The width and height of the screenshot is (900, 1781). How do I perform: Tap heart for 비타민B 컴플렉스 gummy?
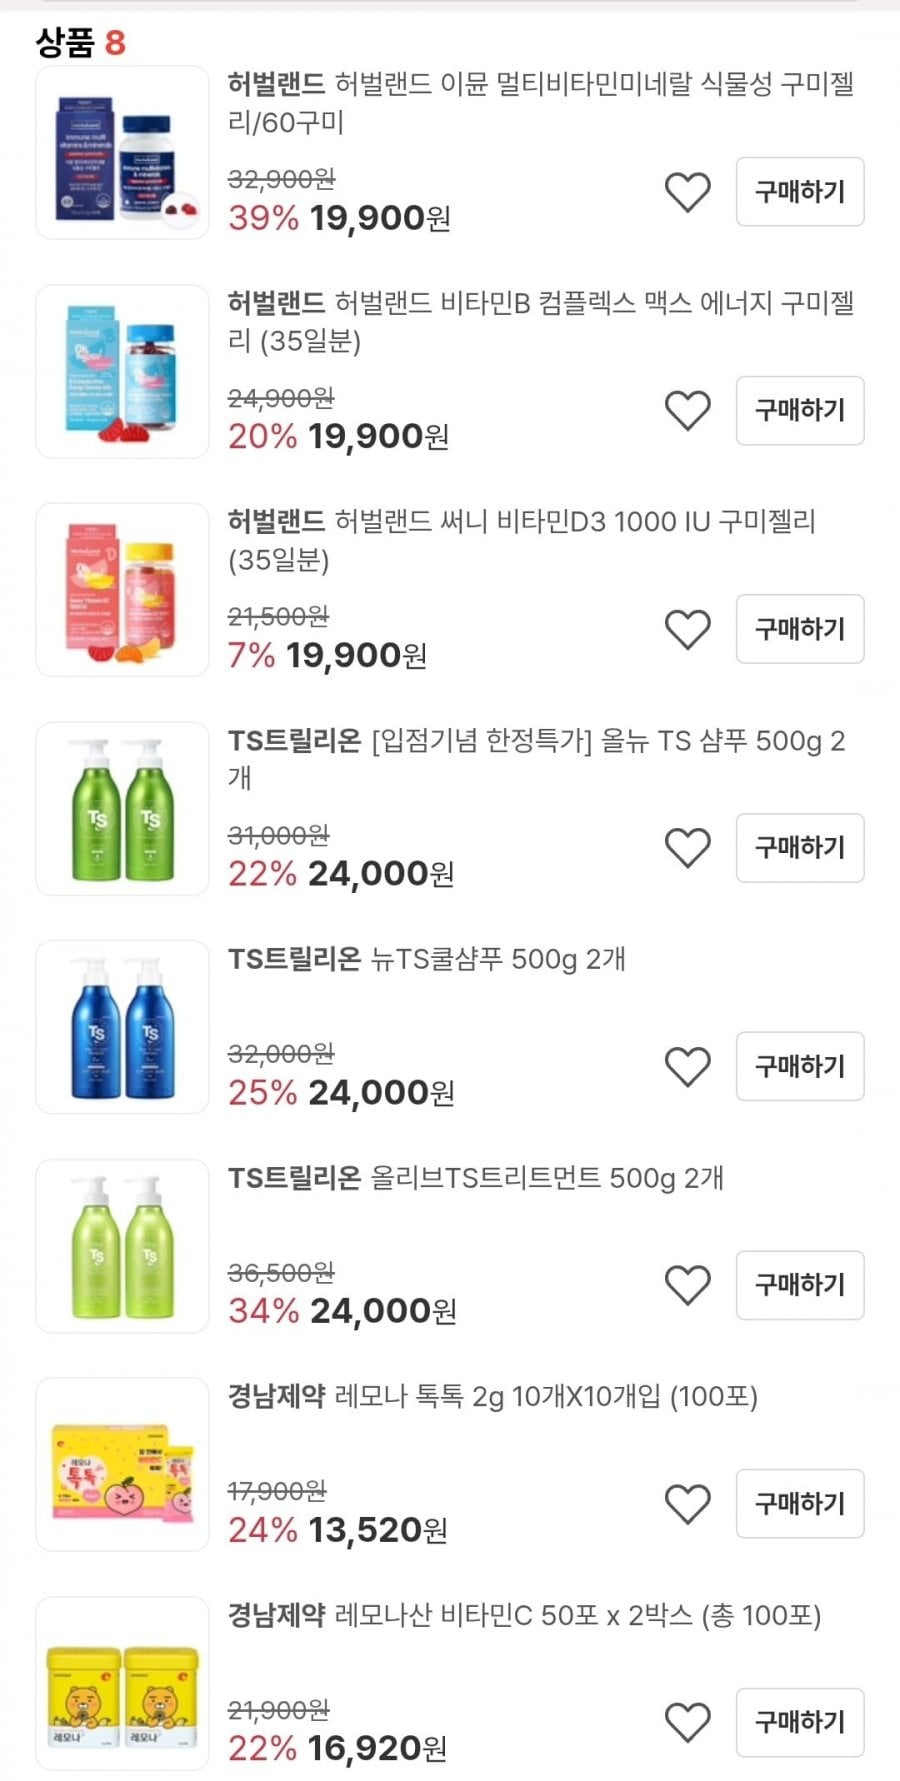click(687, 411)
